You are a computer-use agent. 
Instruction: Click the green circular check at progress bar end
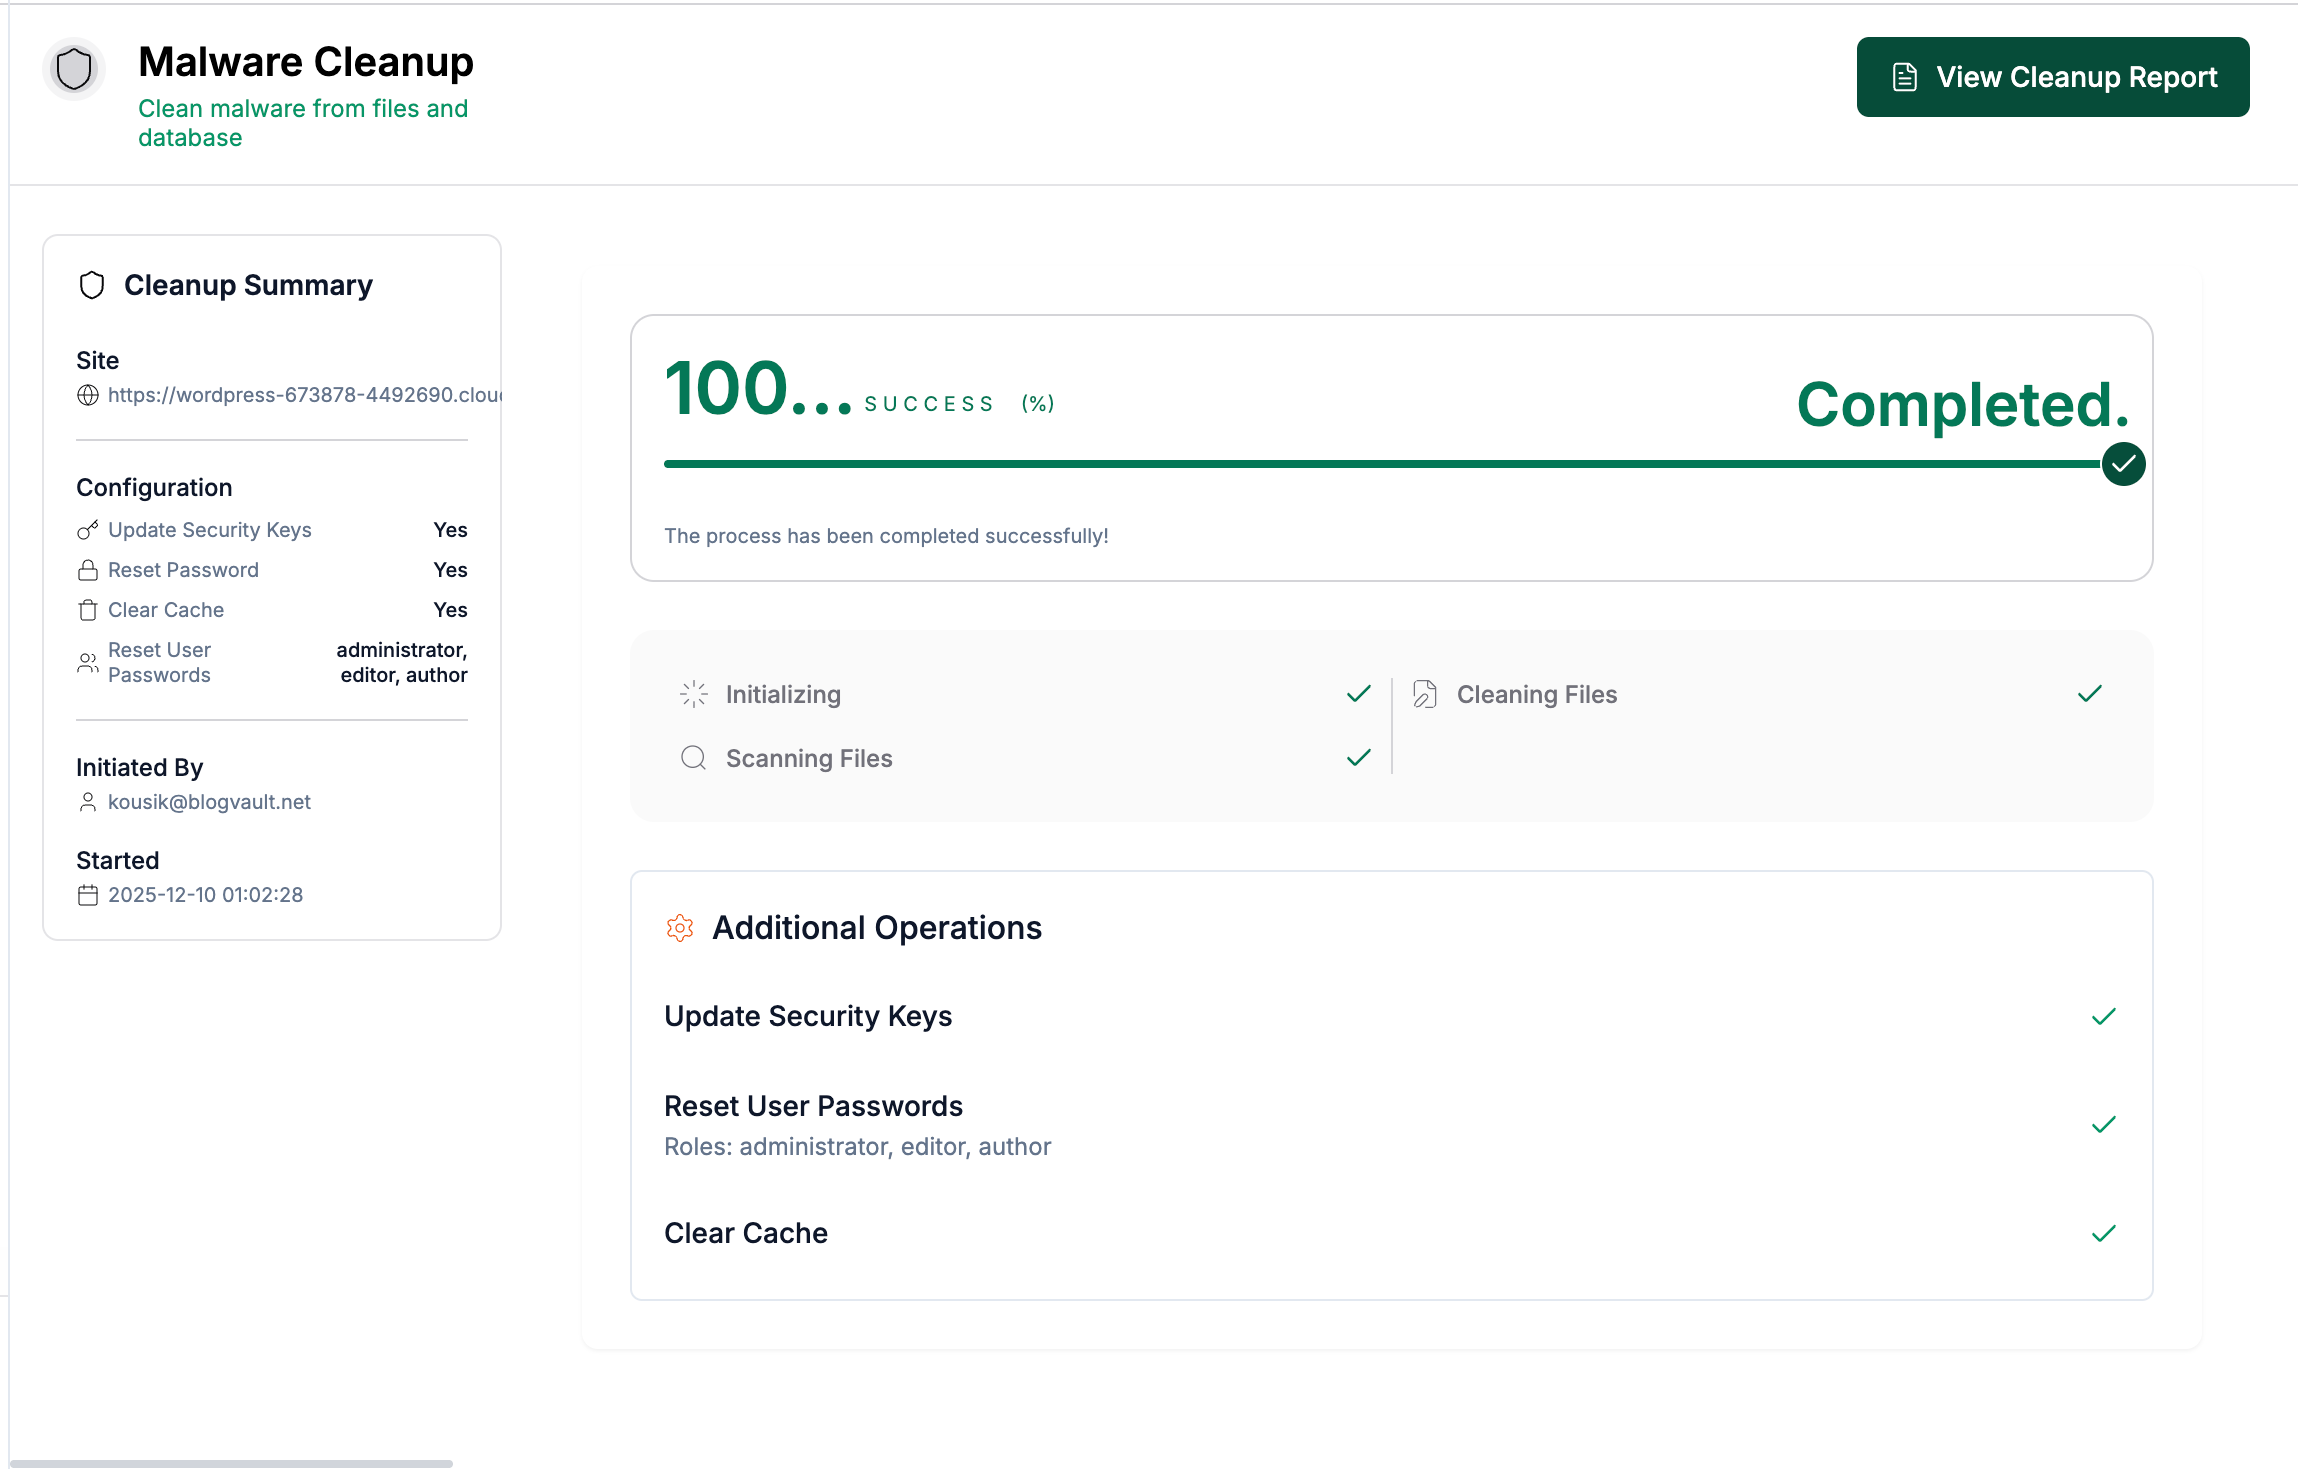tap(2124, 463)
